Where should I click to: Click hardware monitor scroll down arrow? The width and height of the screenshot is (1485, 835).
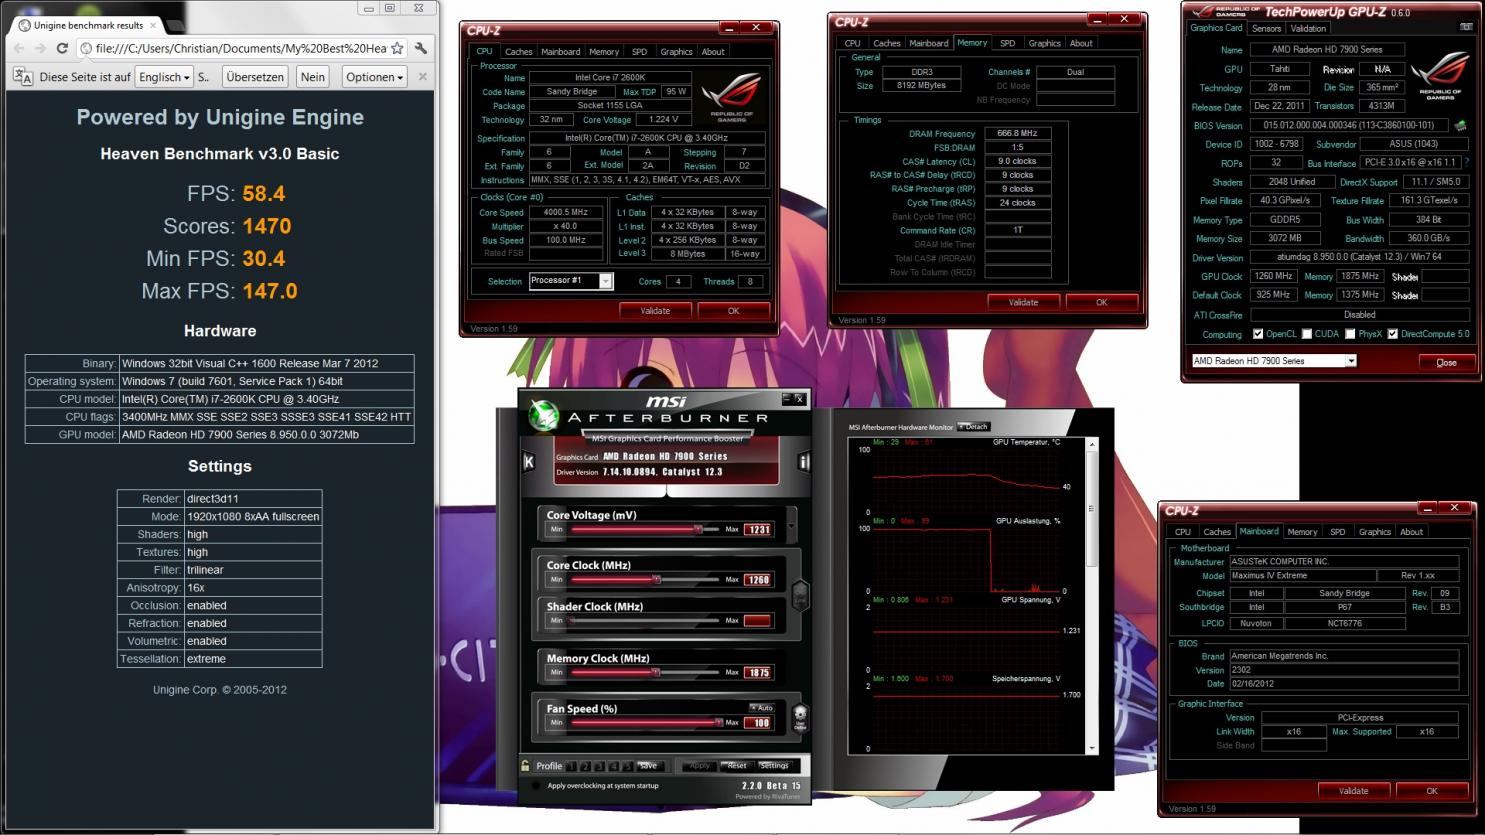tap(1092, 746)
